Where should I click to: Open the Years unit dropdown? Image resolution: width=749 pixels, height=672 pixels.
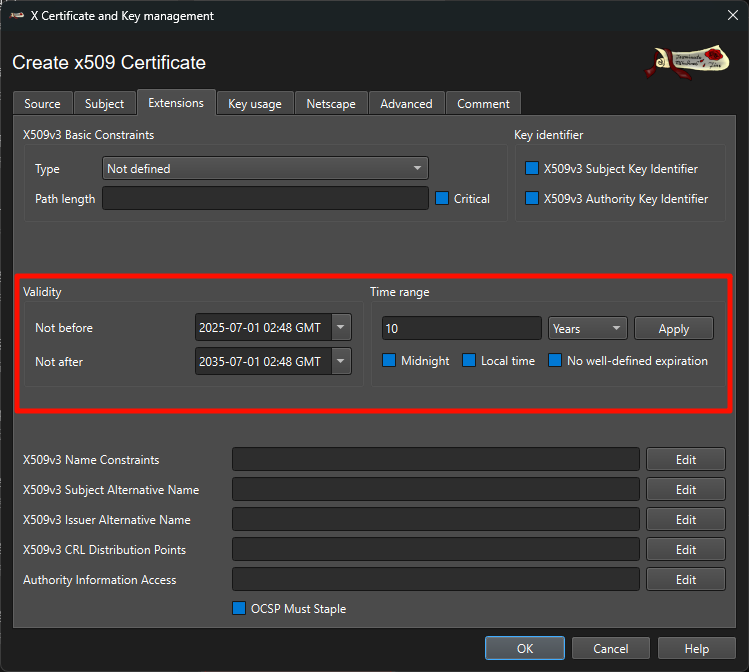tap(588, 328)
